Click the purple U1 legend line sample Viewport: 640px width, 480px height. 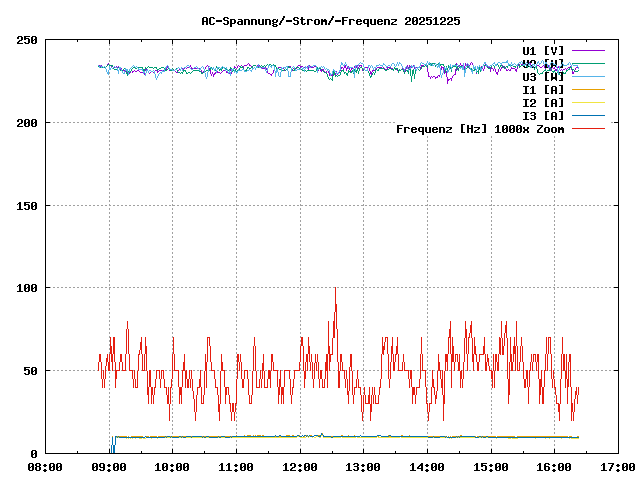[x=589, y=50]
